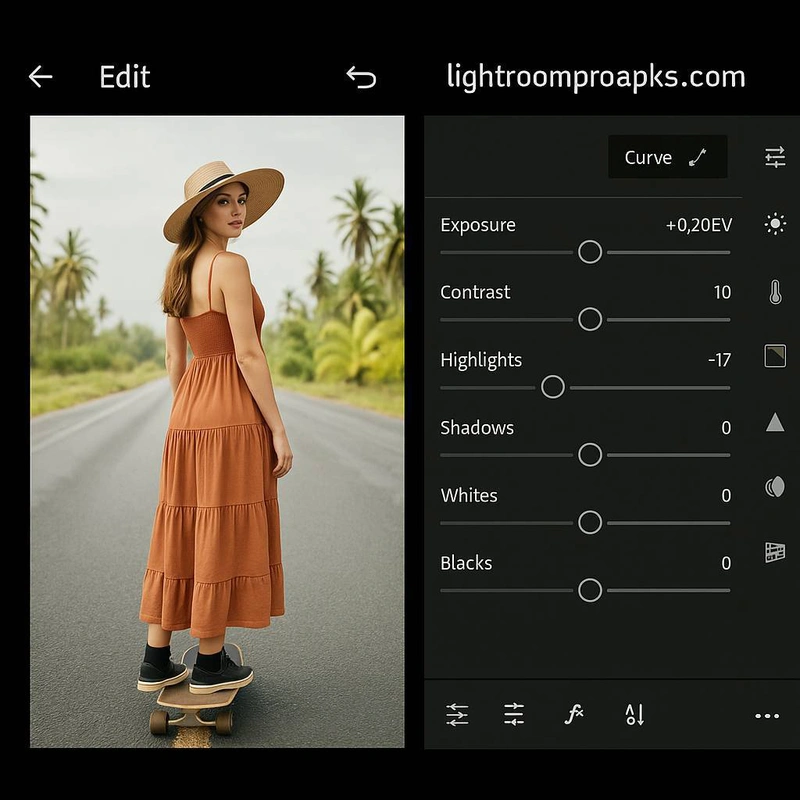Open the Curve editor
Viewport: 800px width, 800px height.
point(666,157)
